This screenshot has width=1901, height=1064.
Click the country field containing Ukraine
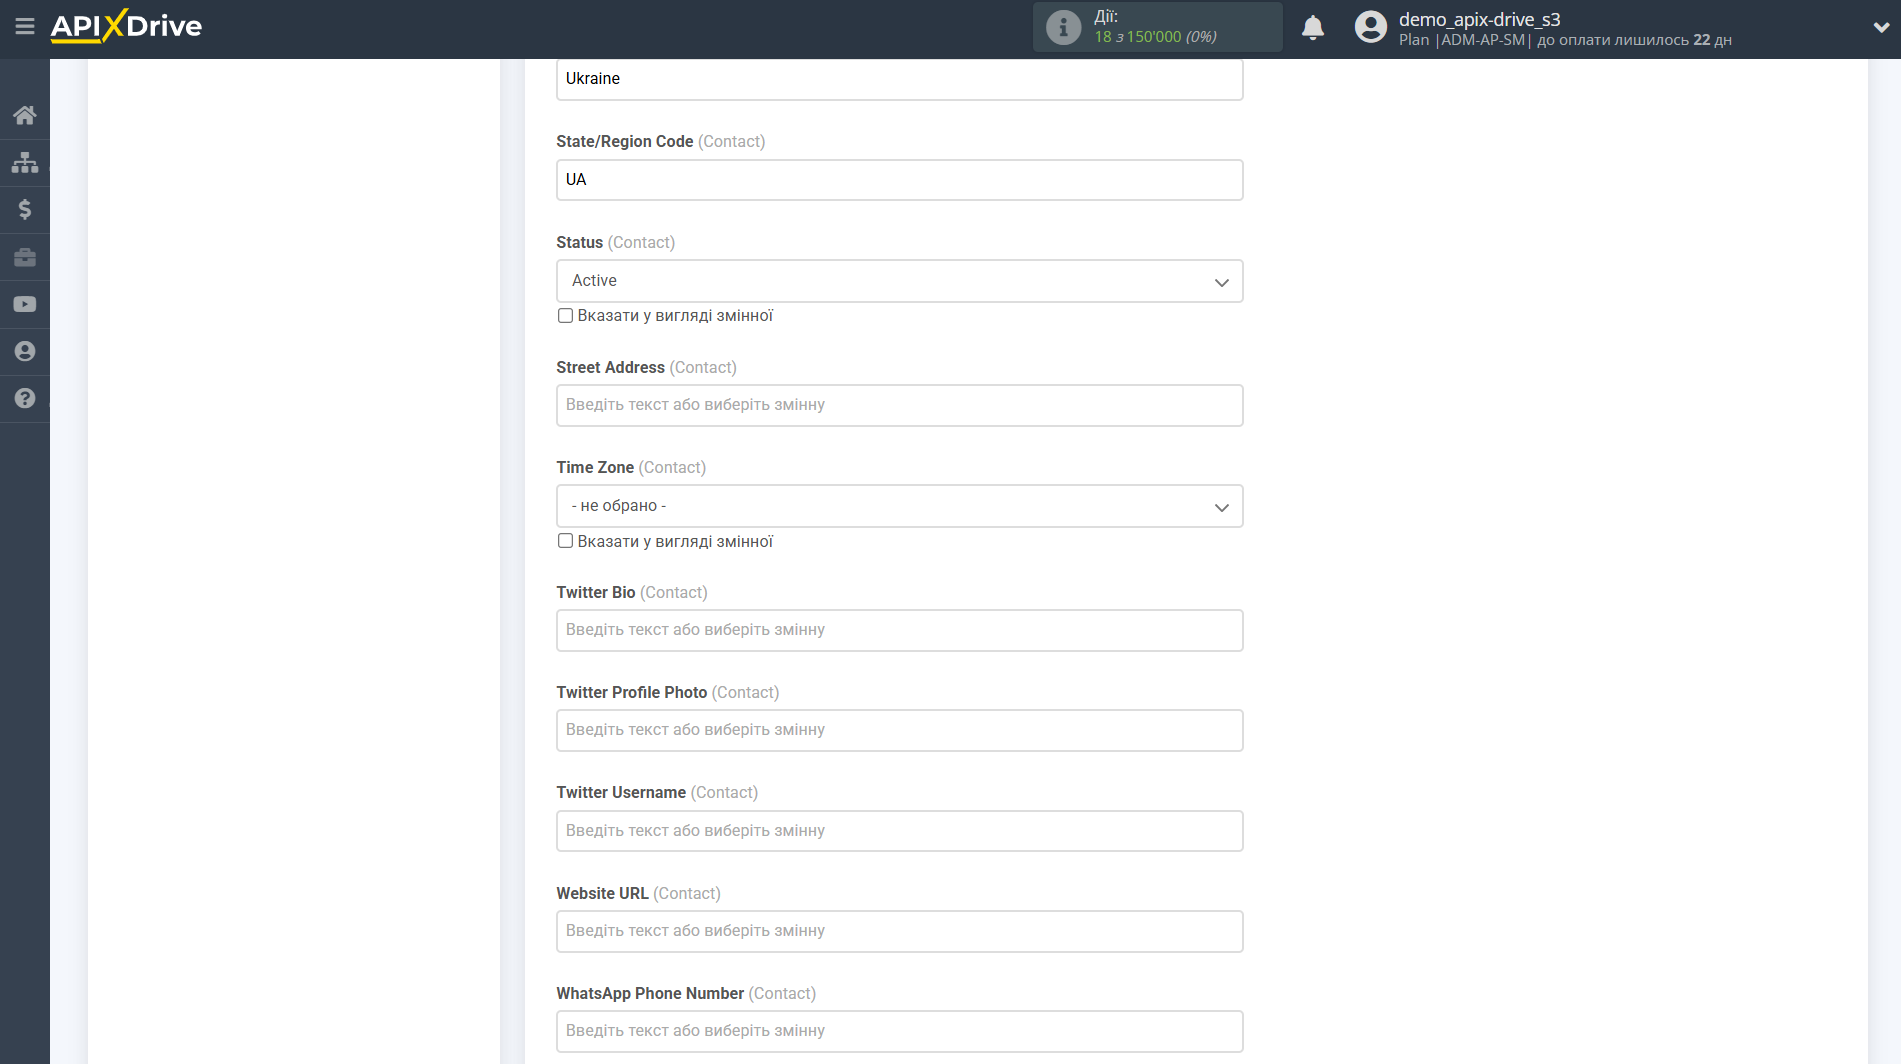coord(899,79)
